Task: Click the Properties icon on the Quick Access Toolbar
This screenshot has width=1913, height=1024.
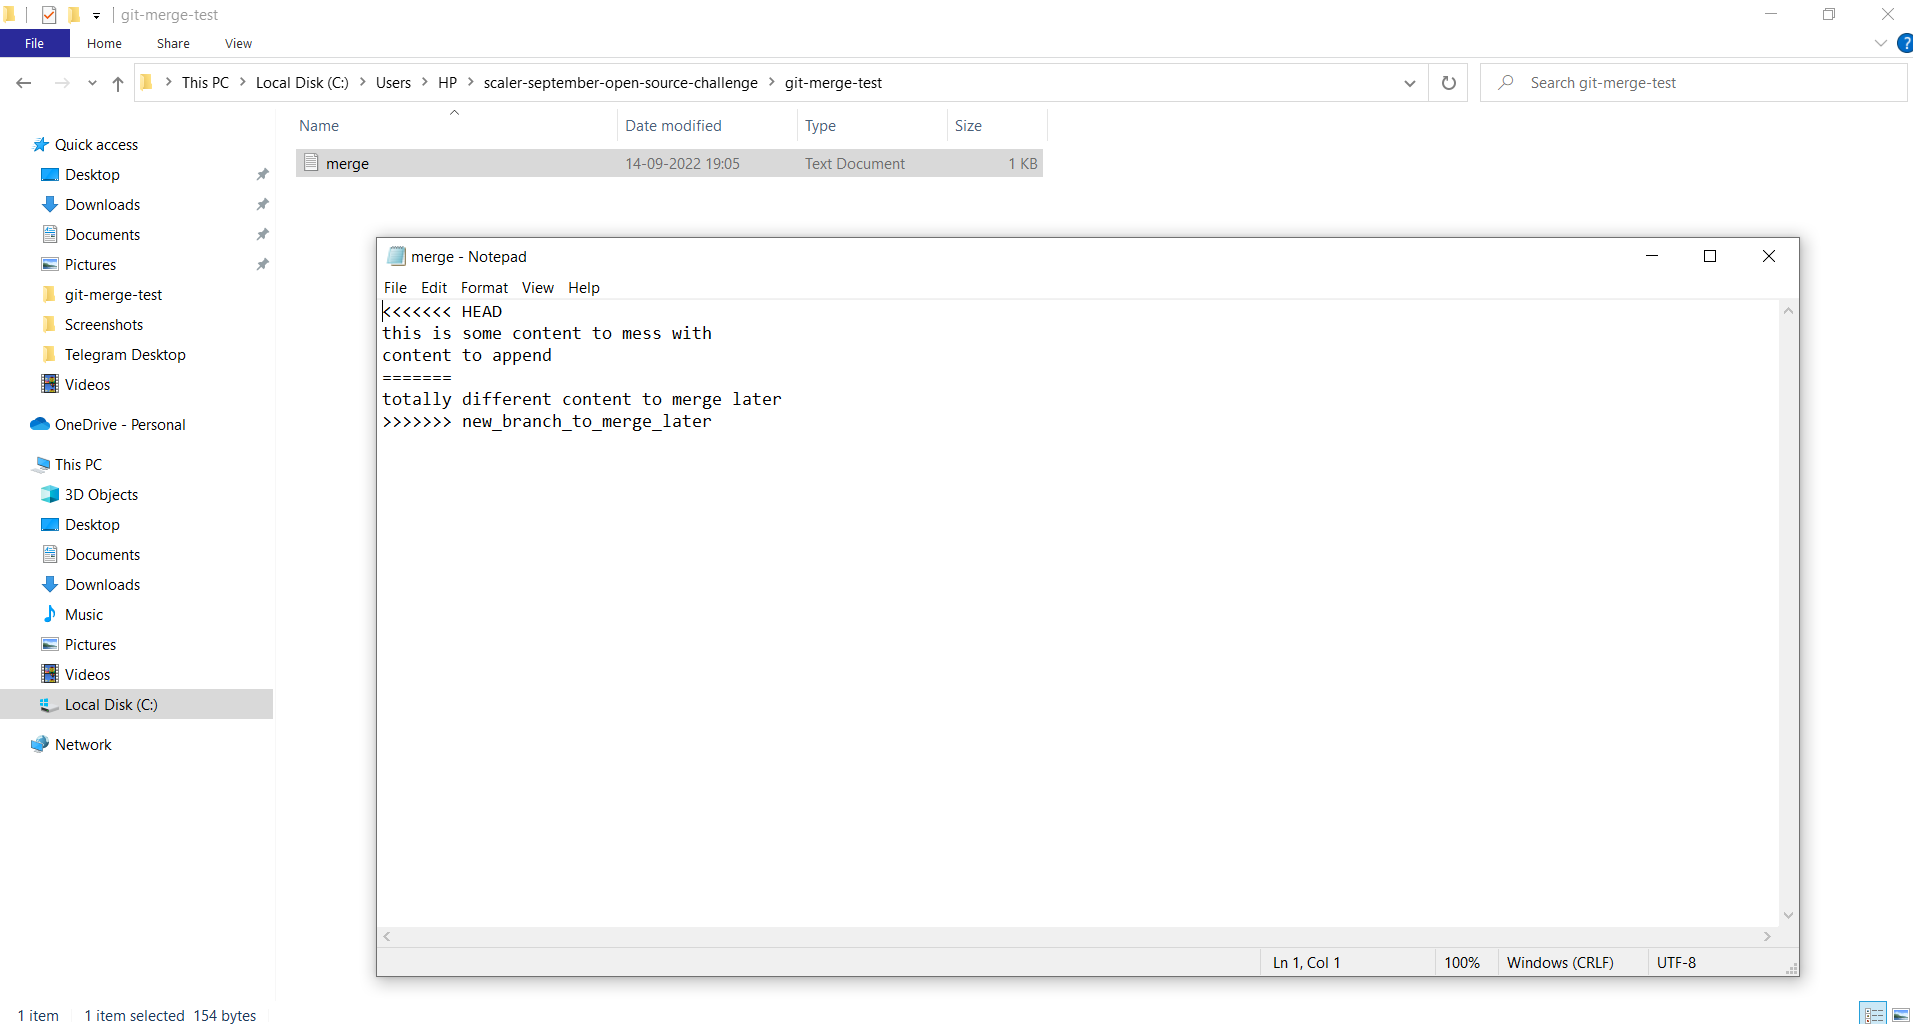Action: pos(48,14)
